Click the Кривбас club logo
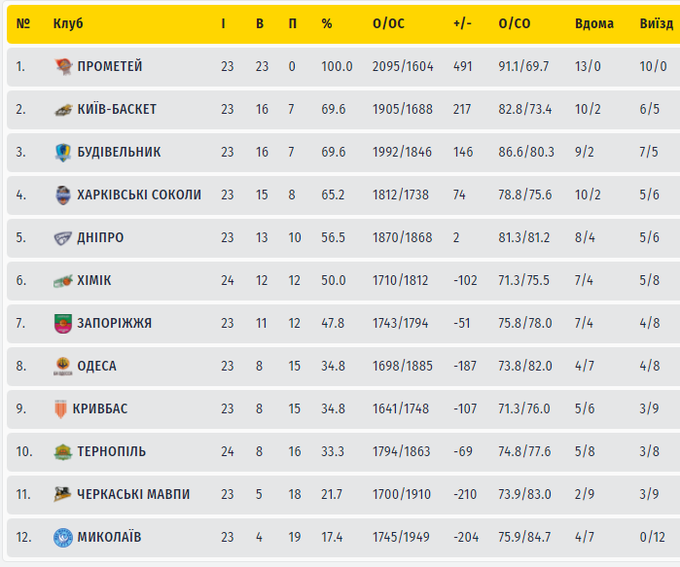Screen dimensions: 680x567 tap(63, 409)
